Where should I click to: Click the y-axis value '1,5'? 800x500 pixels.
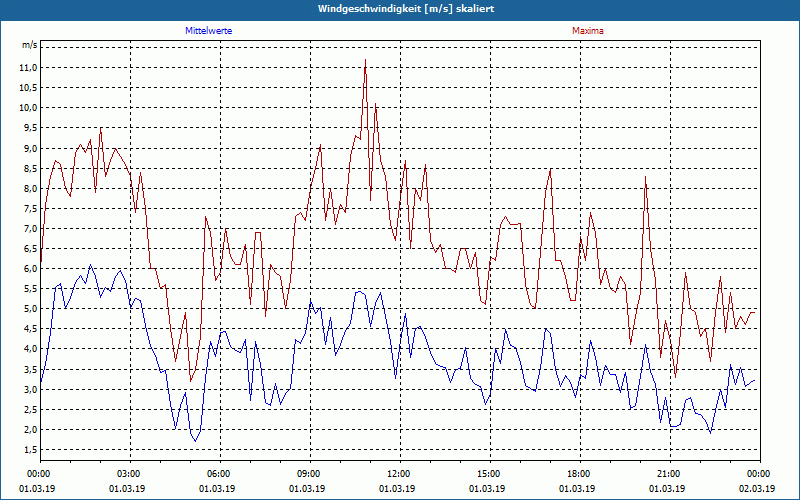tap(30, 449)
